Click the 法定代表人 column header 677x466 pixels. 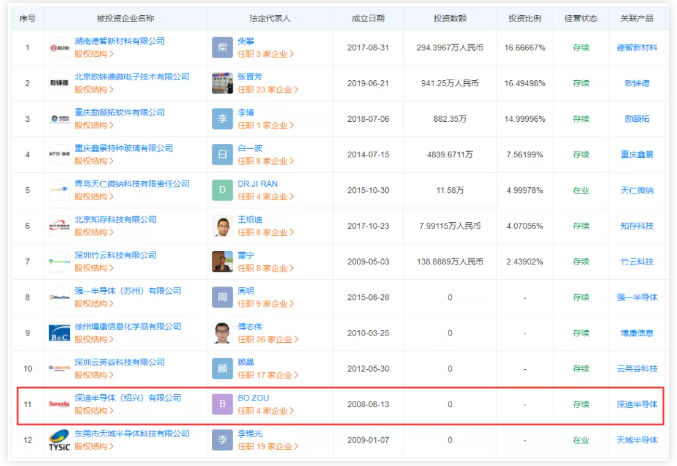[x=270, y=18]
